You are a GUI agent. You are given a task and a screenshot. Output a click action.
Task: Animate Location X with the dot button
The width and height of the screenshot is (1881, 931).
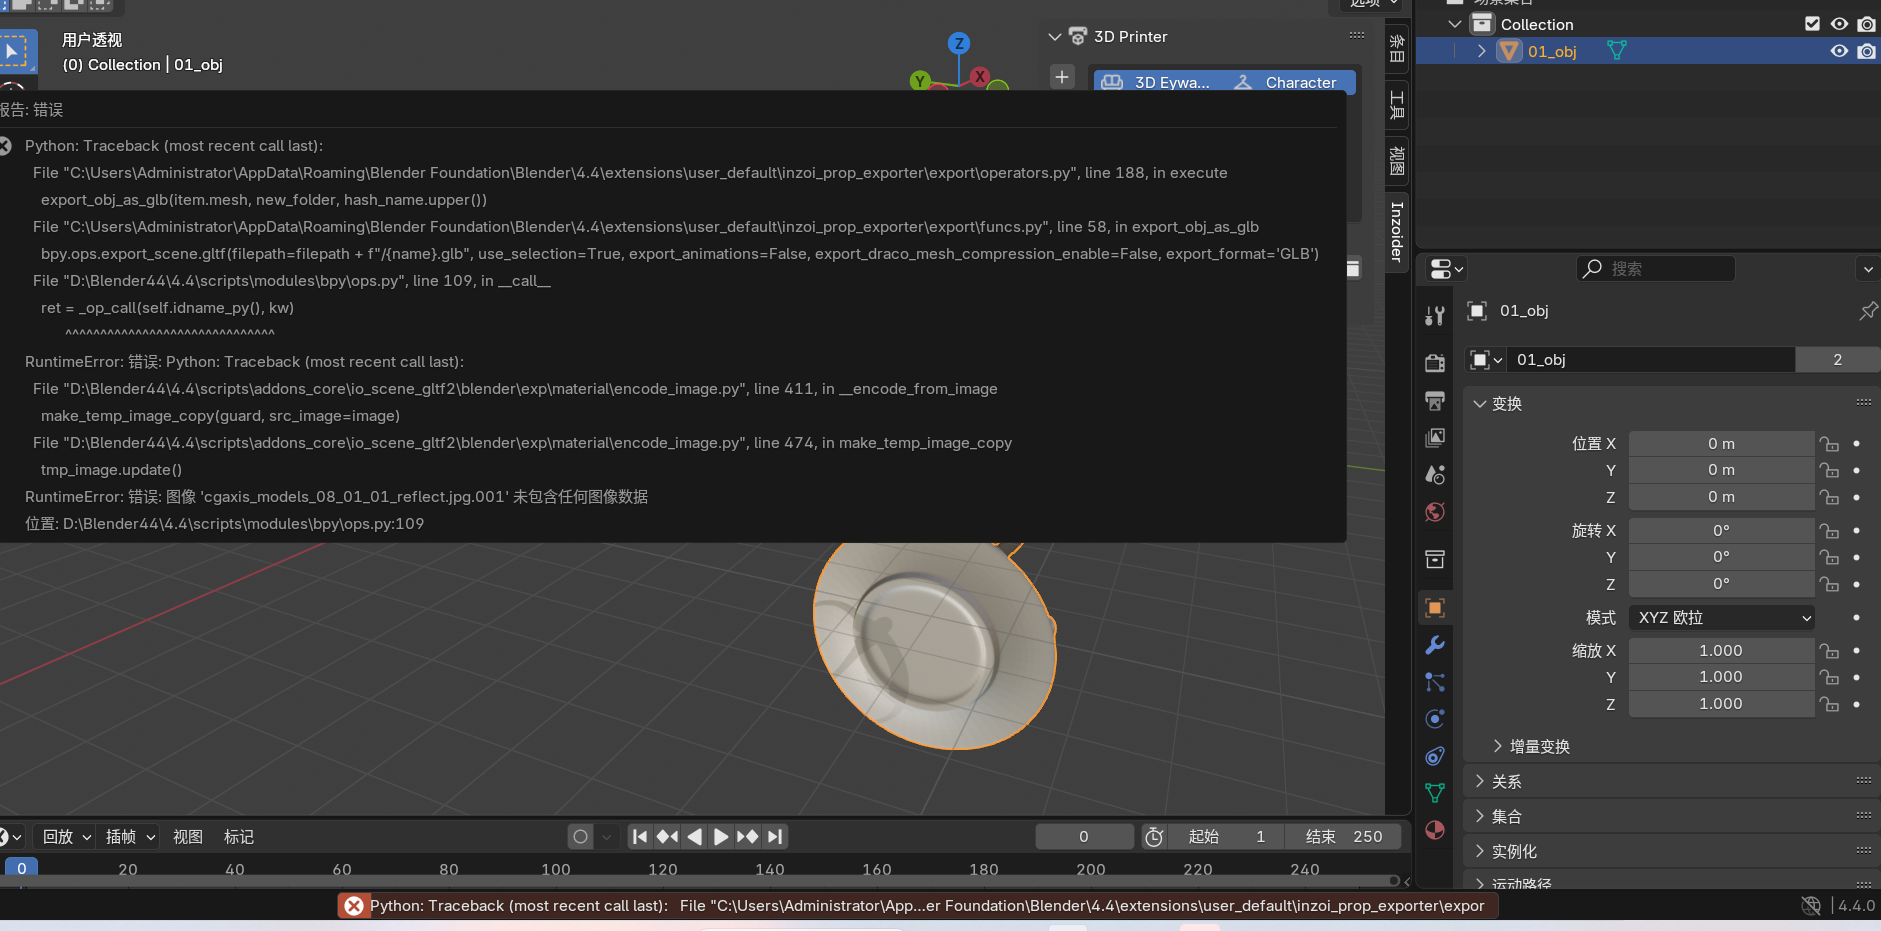[x=1857, y=444]
